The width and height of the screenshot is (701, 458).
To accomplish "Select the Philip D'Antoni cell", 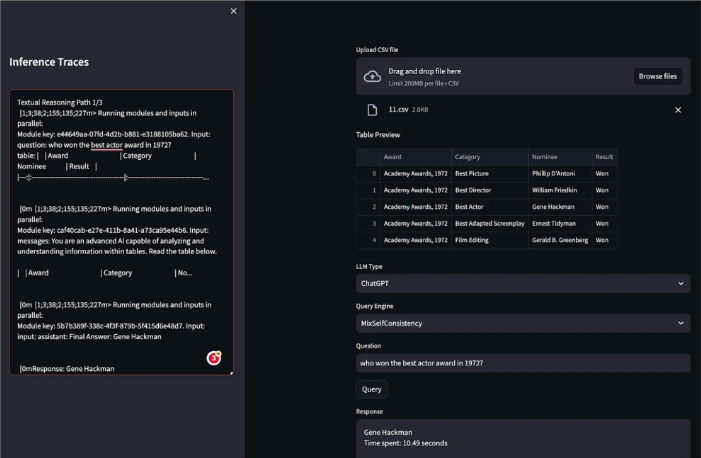I will (560, 174).
